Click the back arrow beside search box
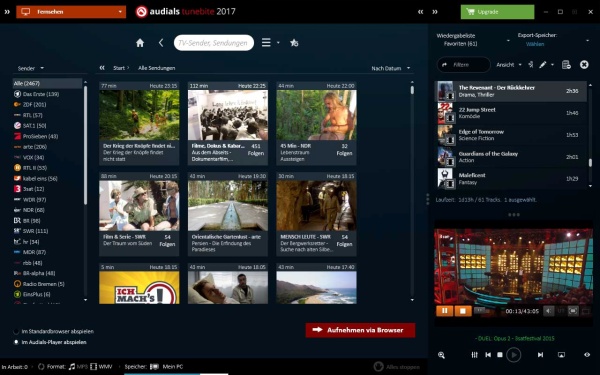The width and height of the screenshot is (600, 375). point(161,43)
